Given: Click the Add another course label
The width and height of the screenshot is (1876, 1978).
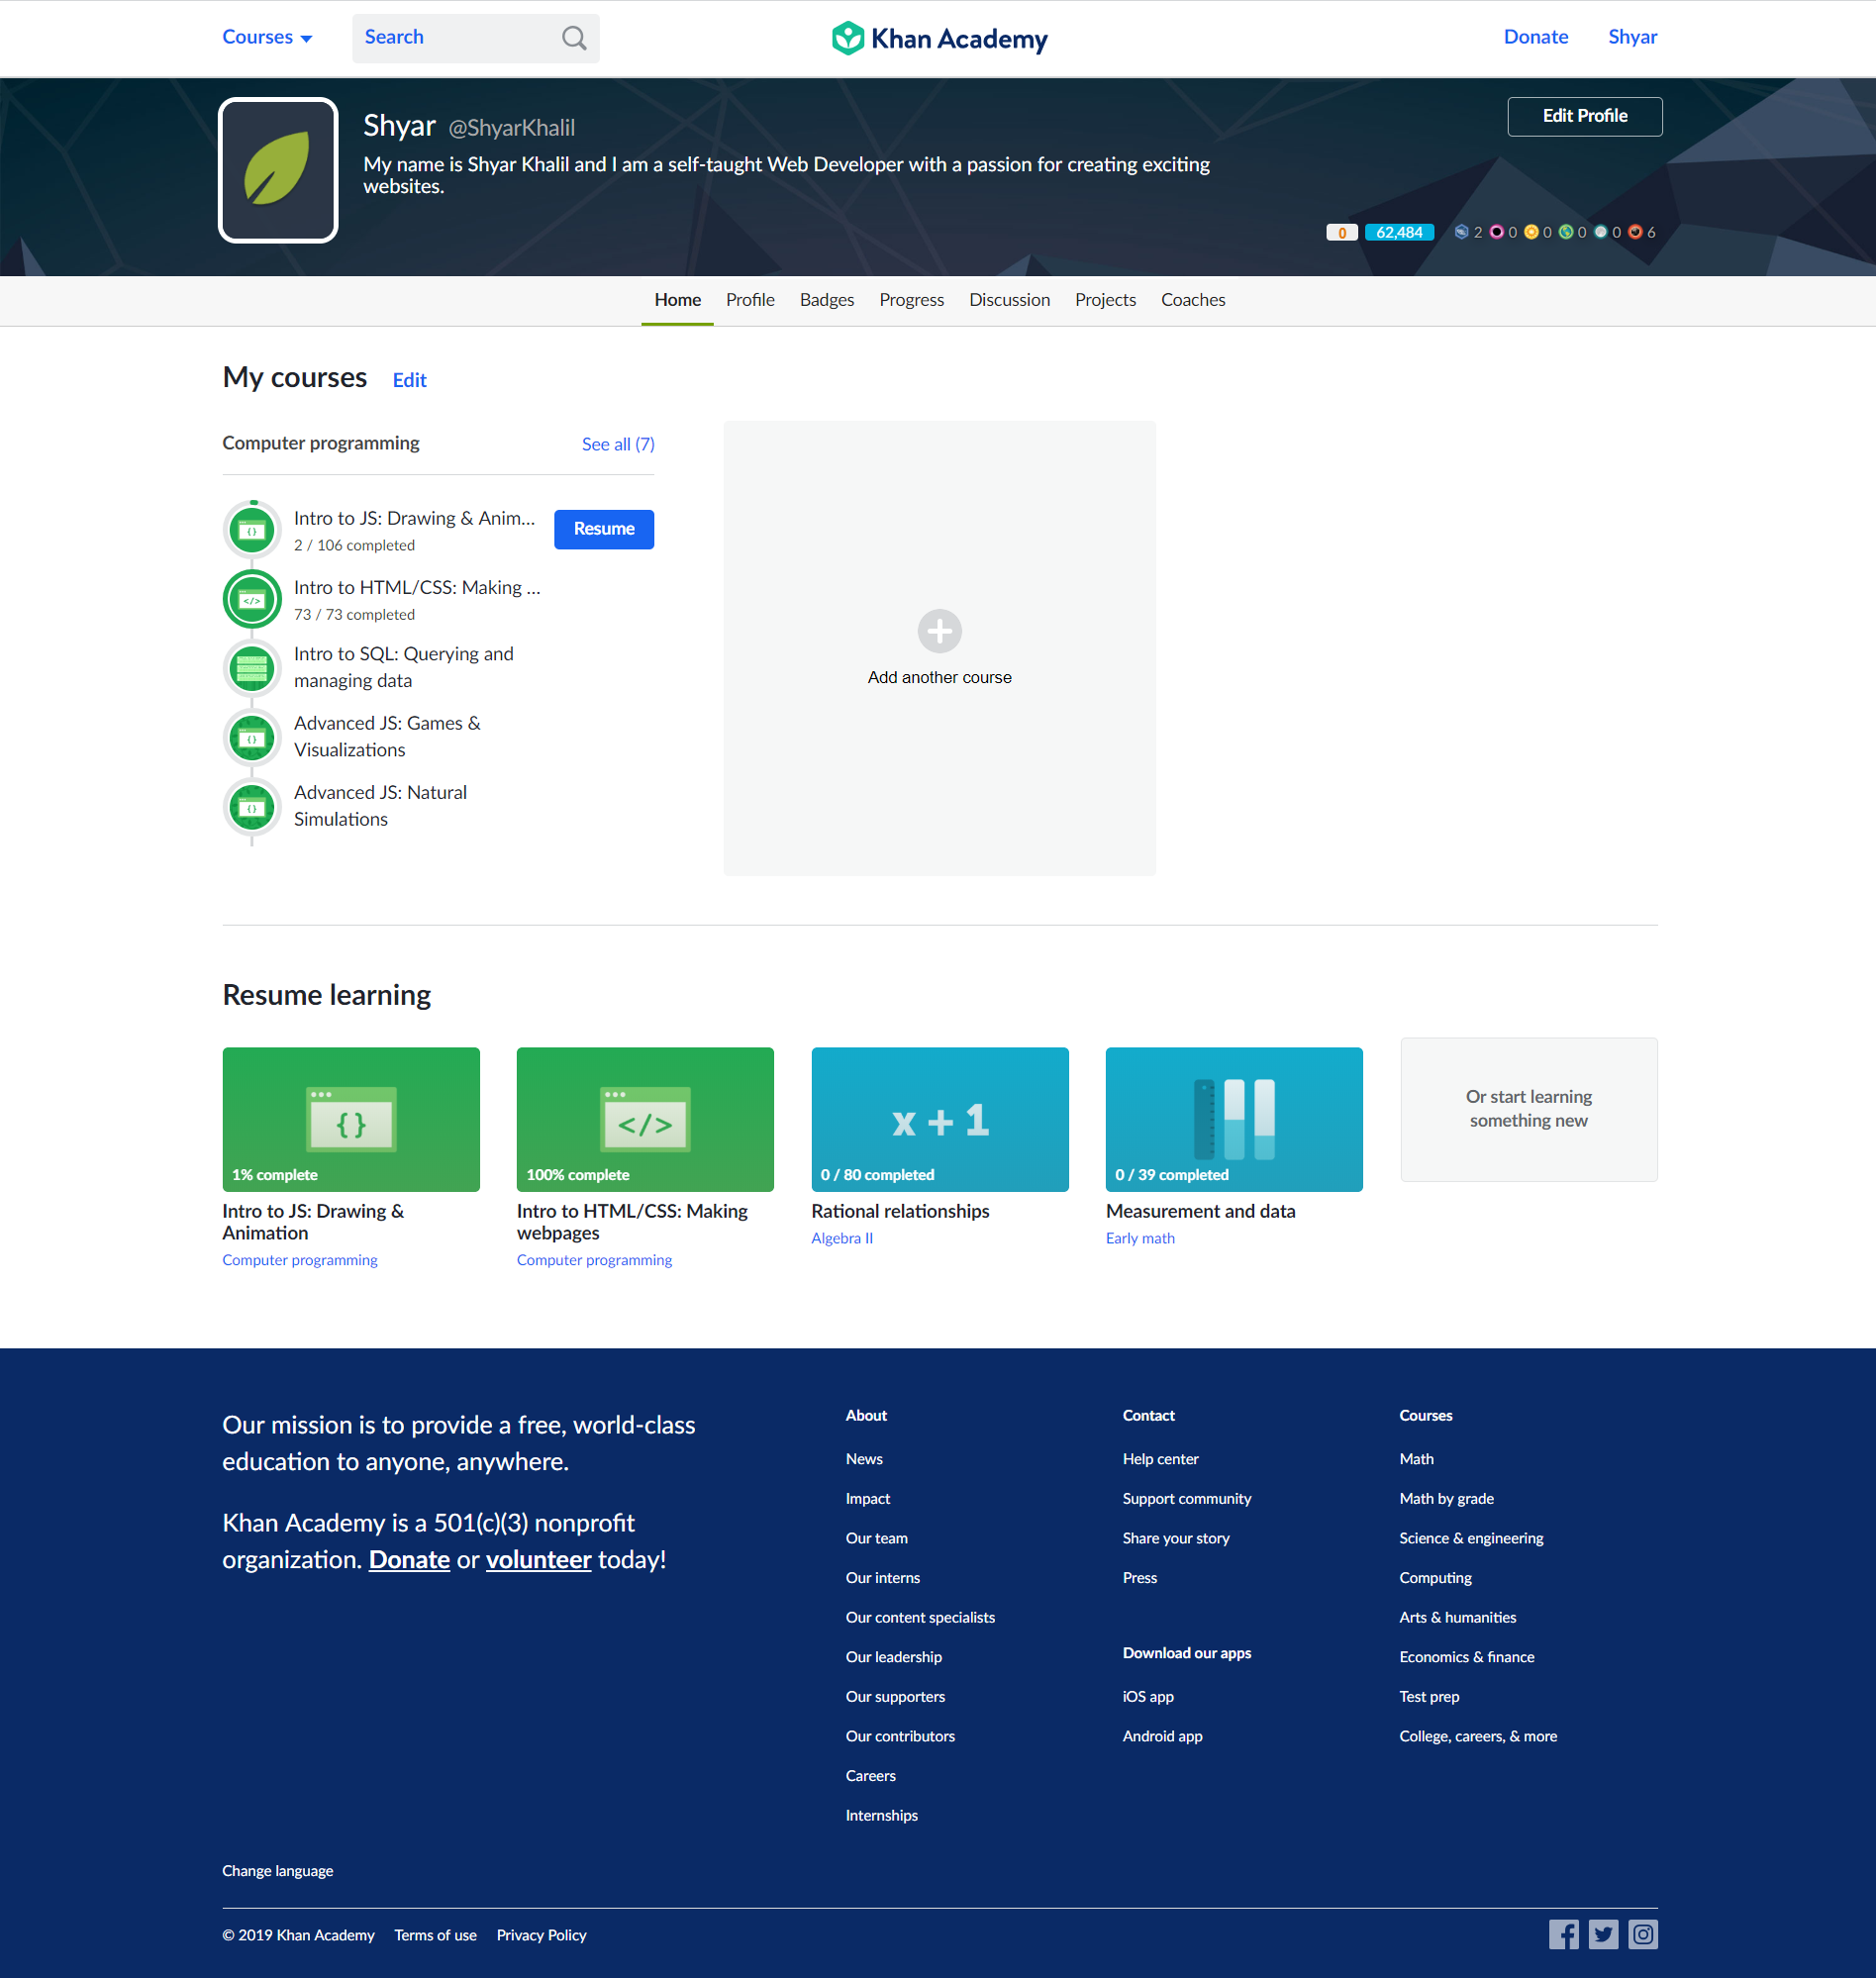Looking at the screenshot, I should pyautogui.click(x=939, y=677).
